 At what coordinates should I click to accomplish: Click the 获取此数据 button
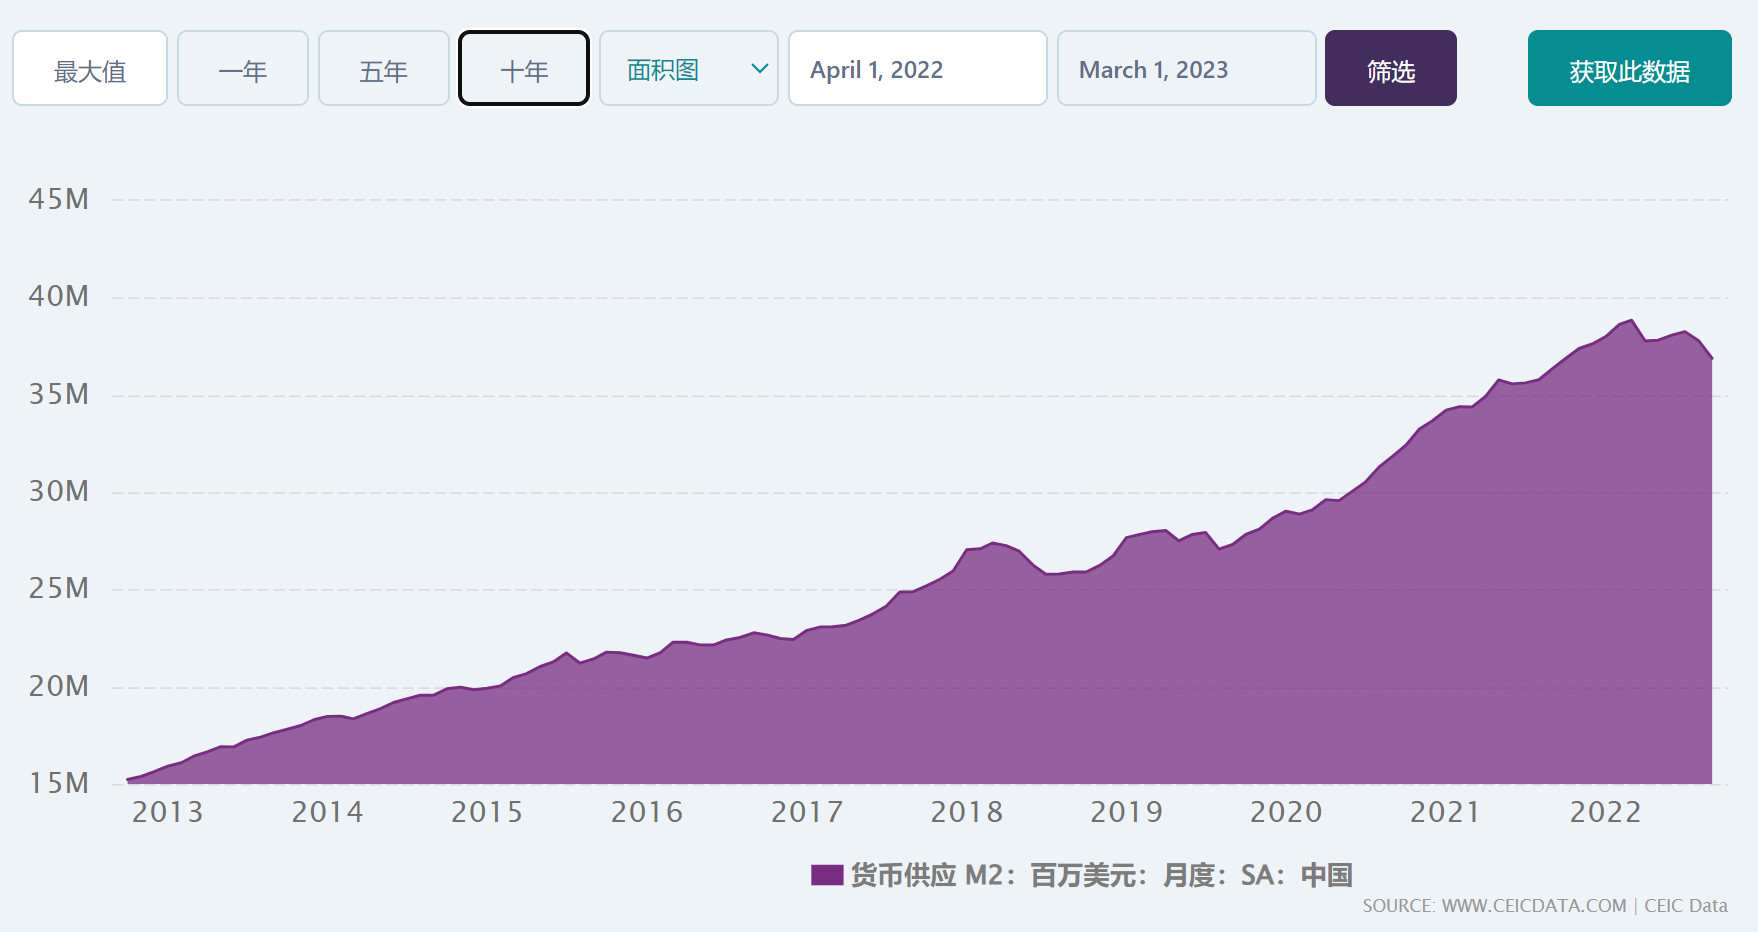[1629, 69]
